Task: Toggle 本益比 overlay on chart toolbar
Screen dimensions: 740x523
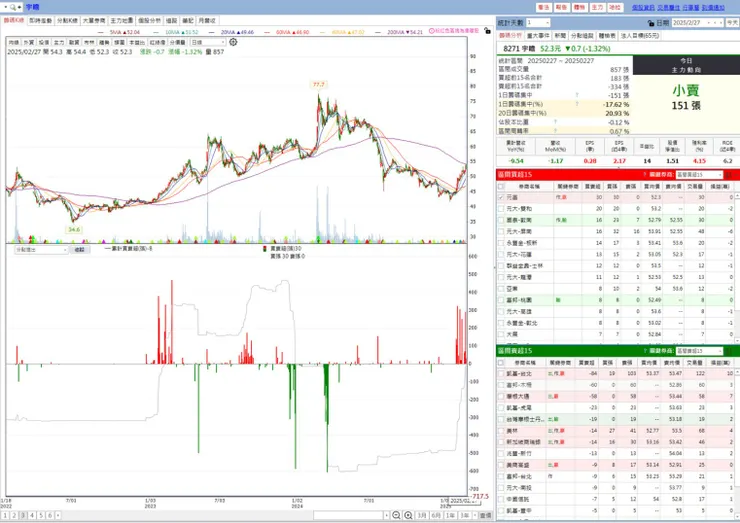Action: (x=136, y=42)
